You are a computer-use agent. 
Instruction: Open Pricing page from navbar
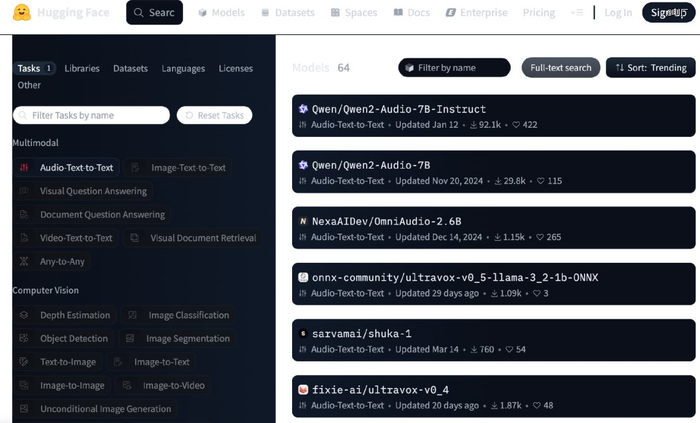(x=539, y=12)
